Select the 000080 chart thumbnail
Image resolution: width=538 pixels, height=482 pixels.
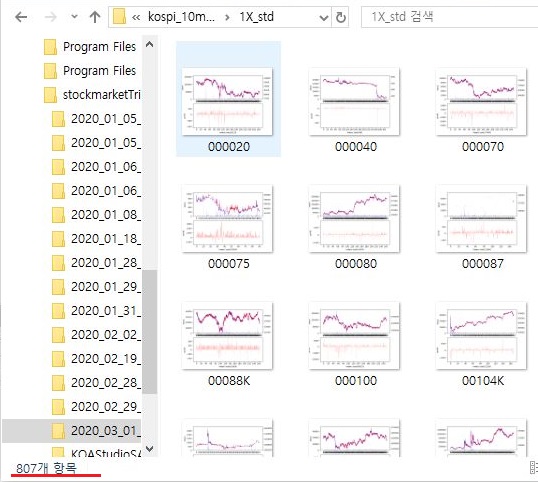[x=354, y=219]
